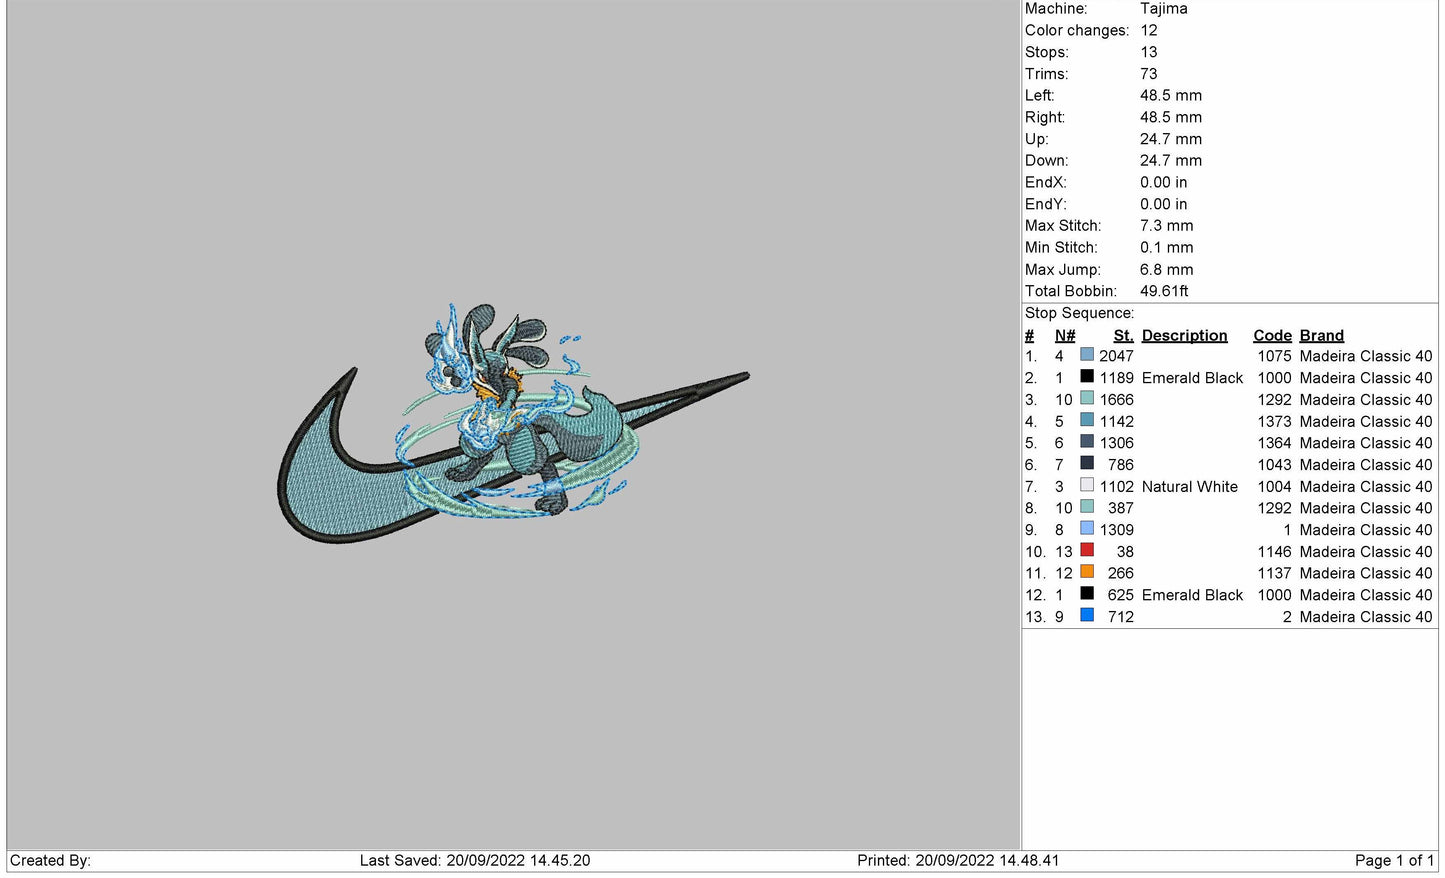
Task: Click the Total Bobbin value 49.61ft
Action: pos(1164,291)
